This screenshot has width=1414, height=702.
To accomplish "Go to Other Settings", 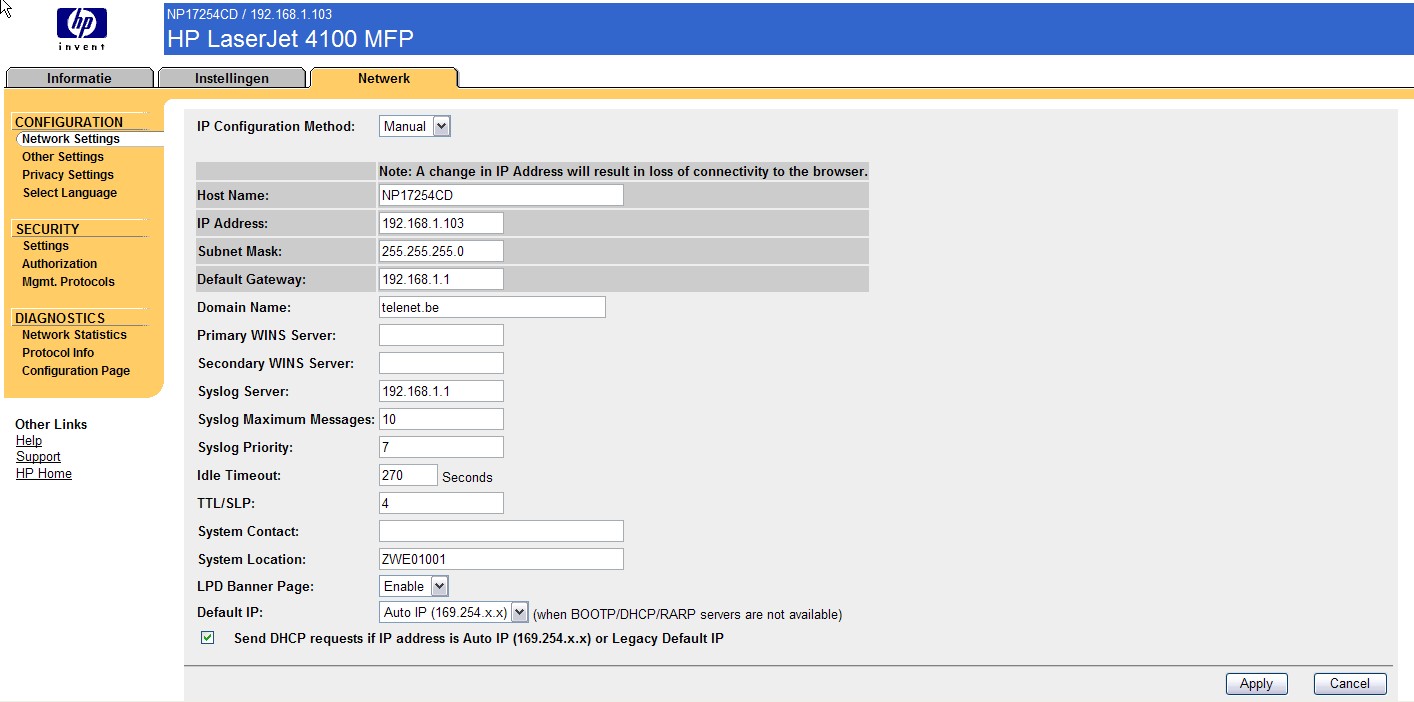I will (x=63, y=157).
